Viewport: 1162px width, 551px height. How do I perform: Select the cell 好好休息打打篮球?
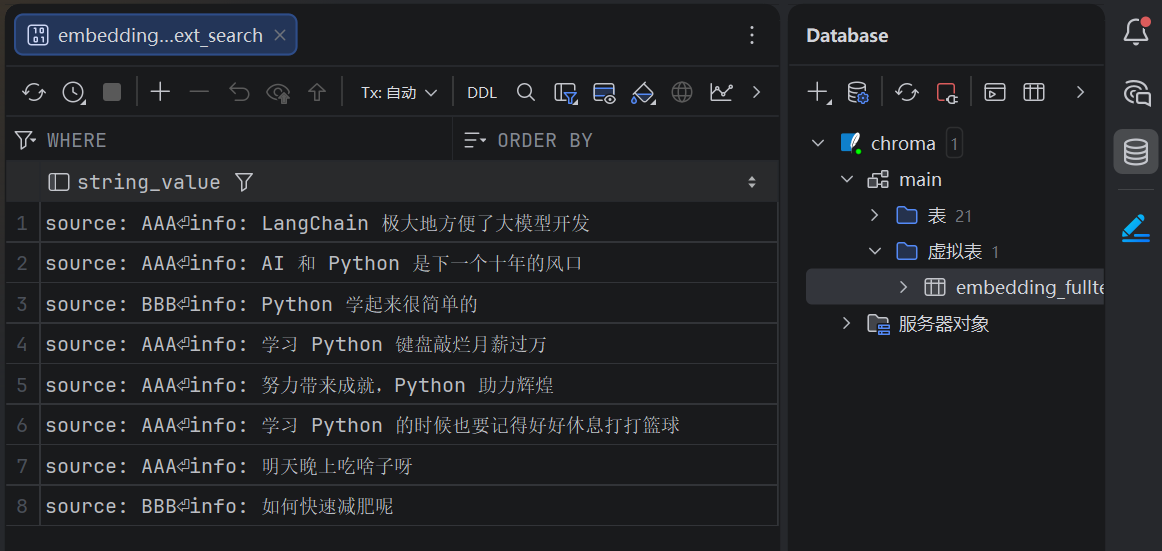[x=409, y=425]
